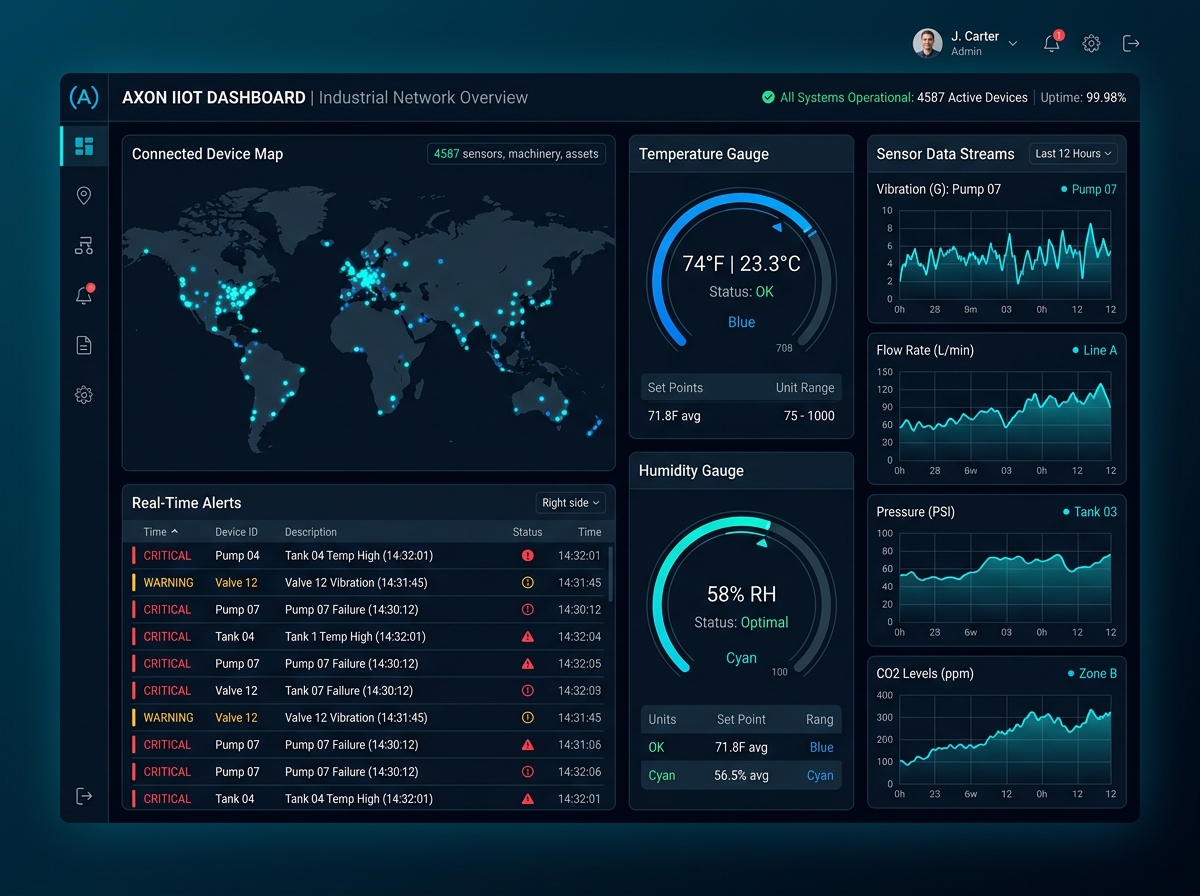1200x896 pixels.
Task: Open the dashboard grid view in sidebar
Action: click(84, 146)
